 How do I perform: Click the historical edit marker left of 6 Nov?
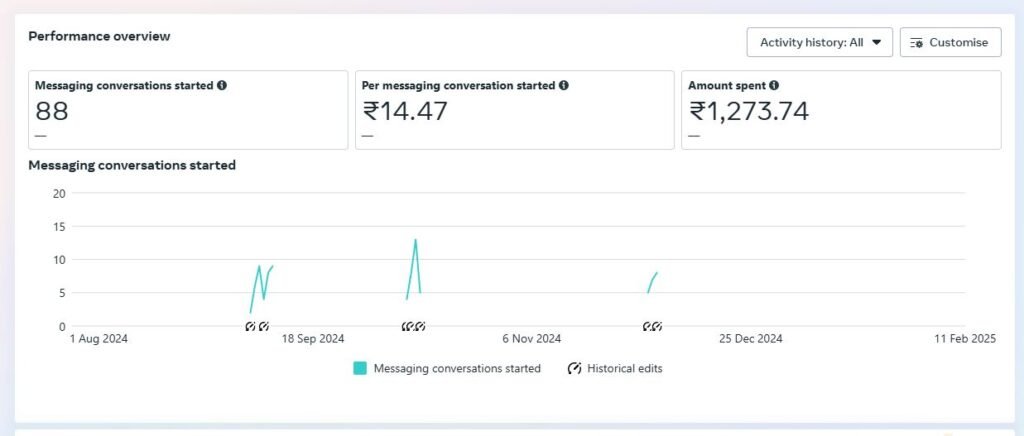coord(414,326)
